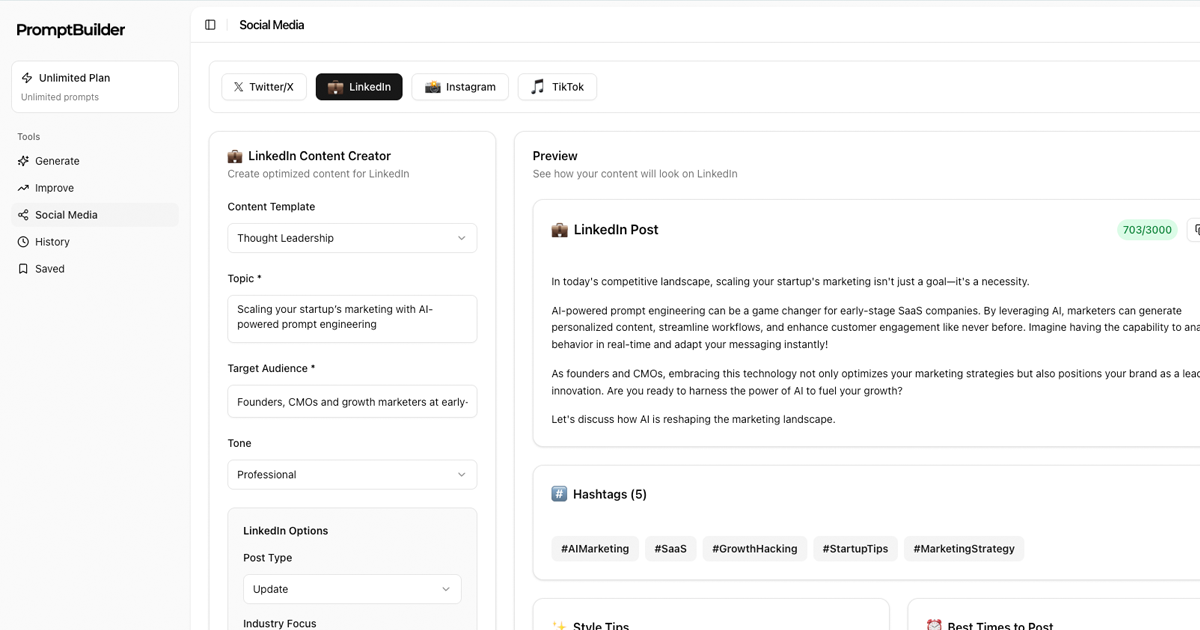This screenshot has width=1200, height=630.
Task: Copy the LinkedIn post using the copy icon
Action: (x=1196, y=229)
